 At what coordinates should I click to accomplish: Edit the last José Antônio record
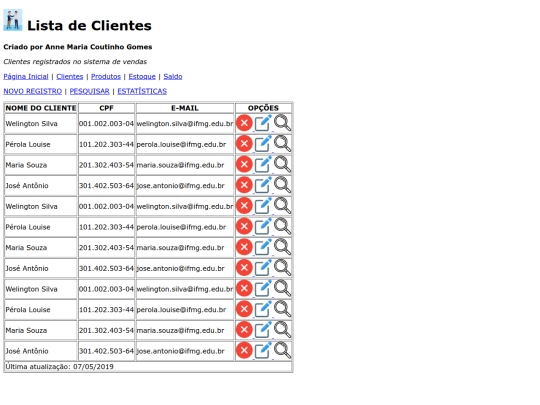263,350
